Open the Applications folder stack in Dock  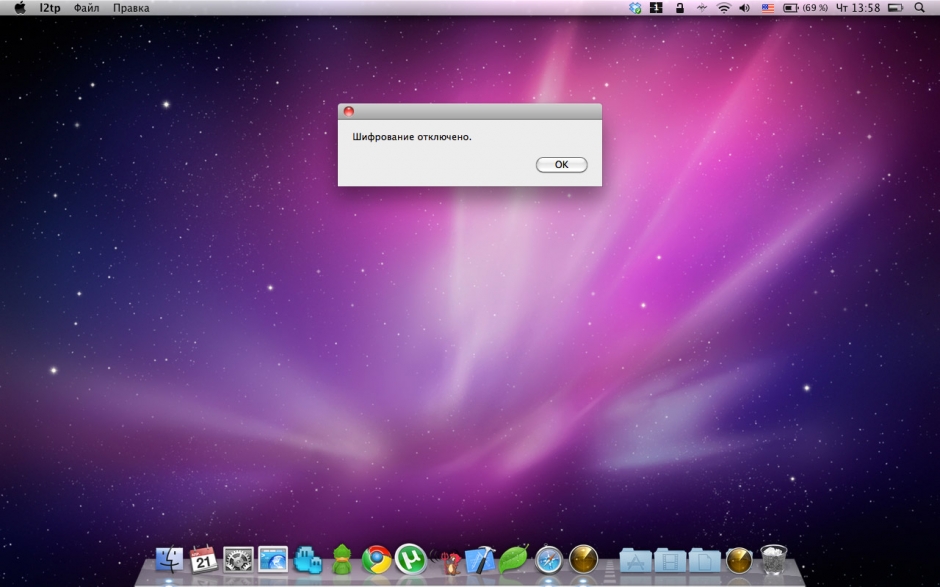(x=635, y=561)
